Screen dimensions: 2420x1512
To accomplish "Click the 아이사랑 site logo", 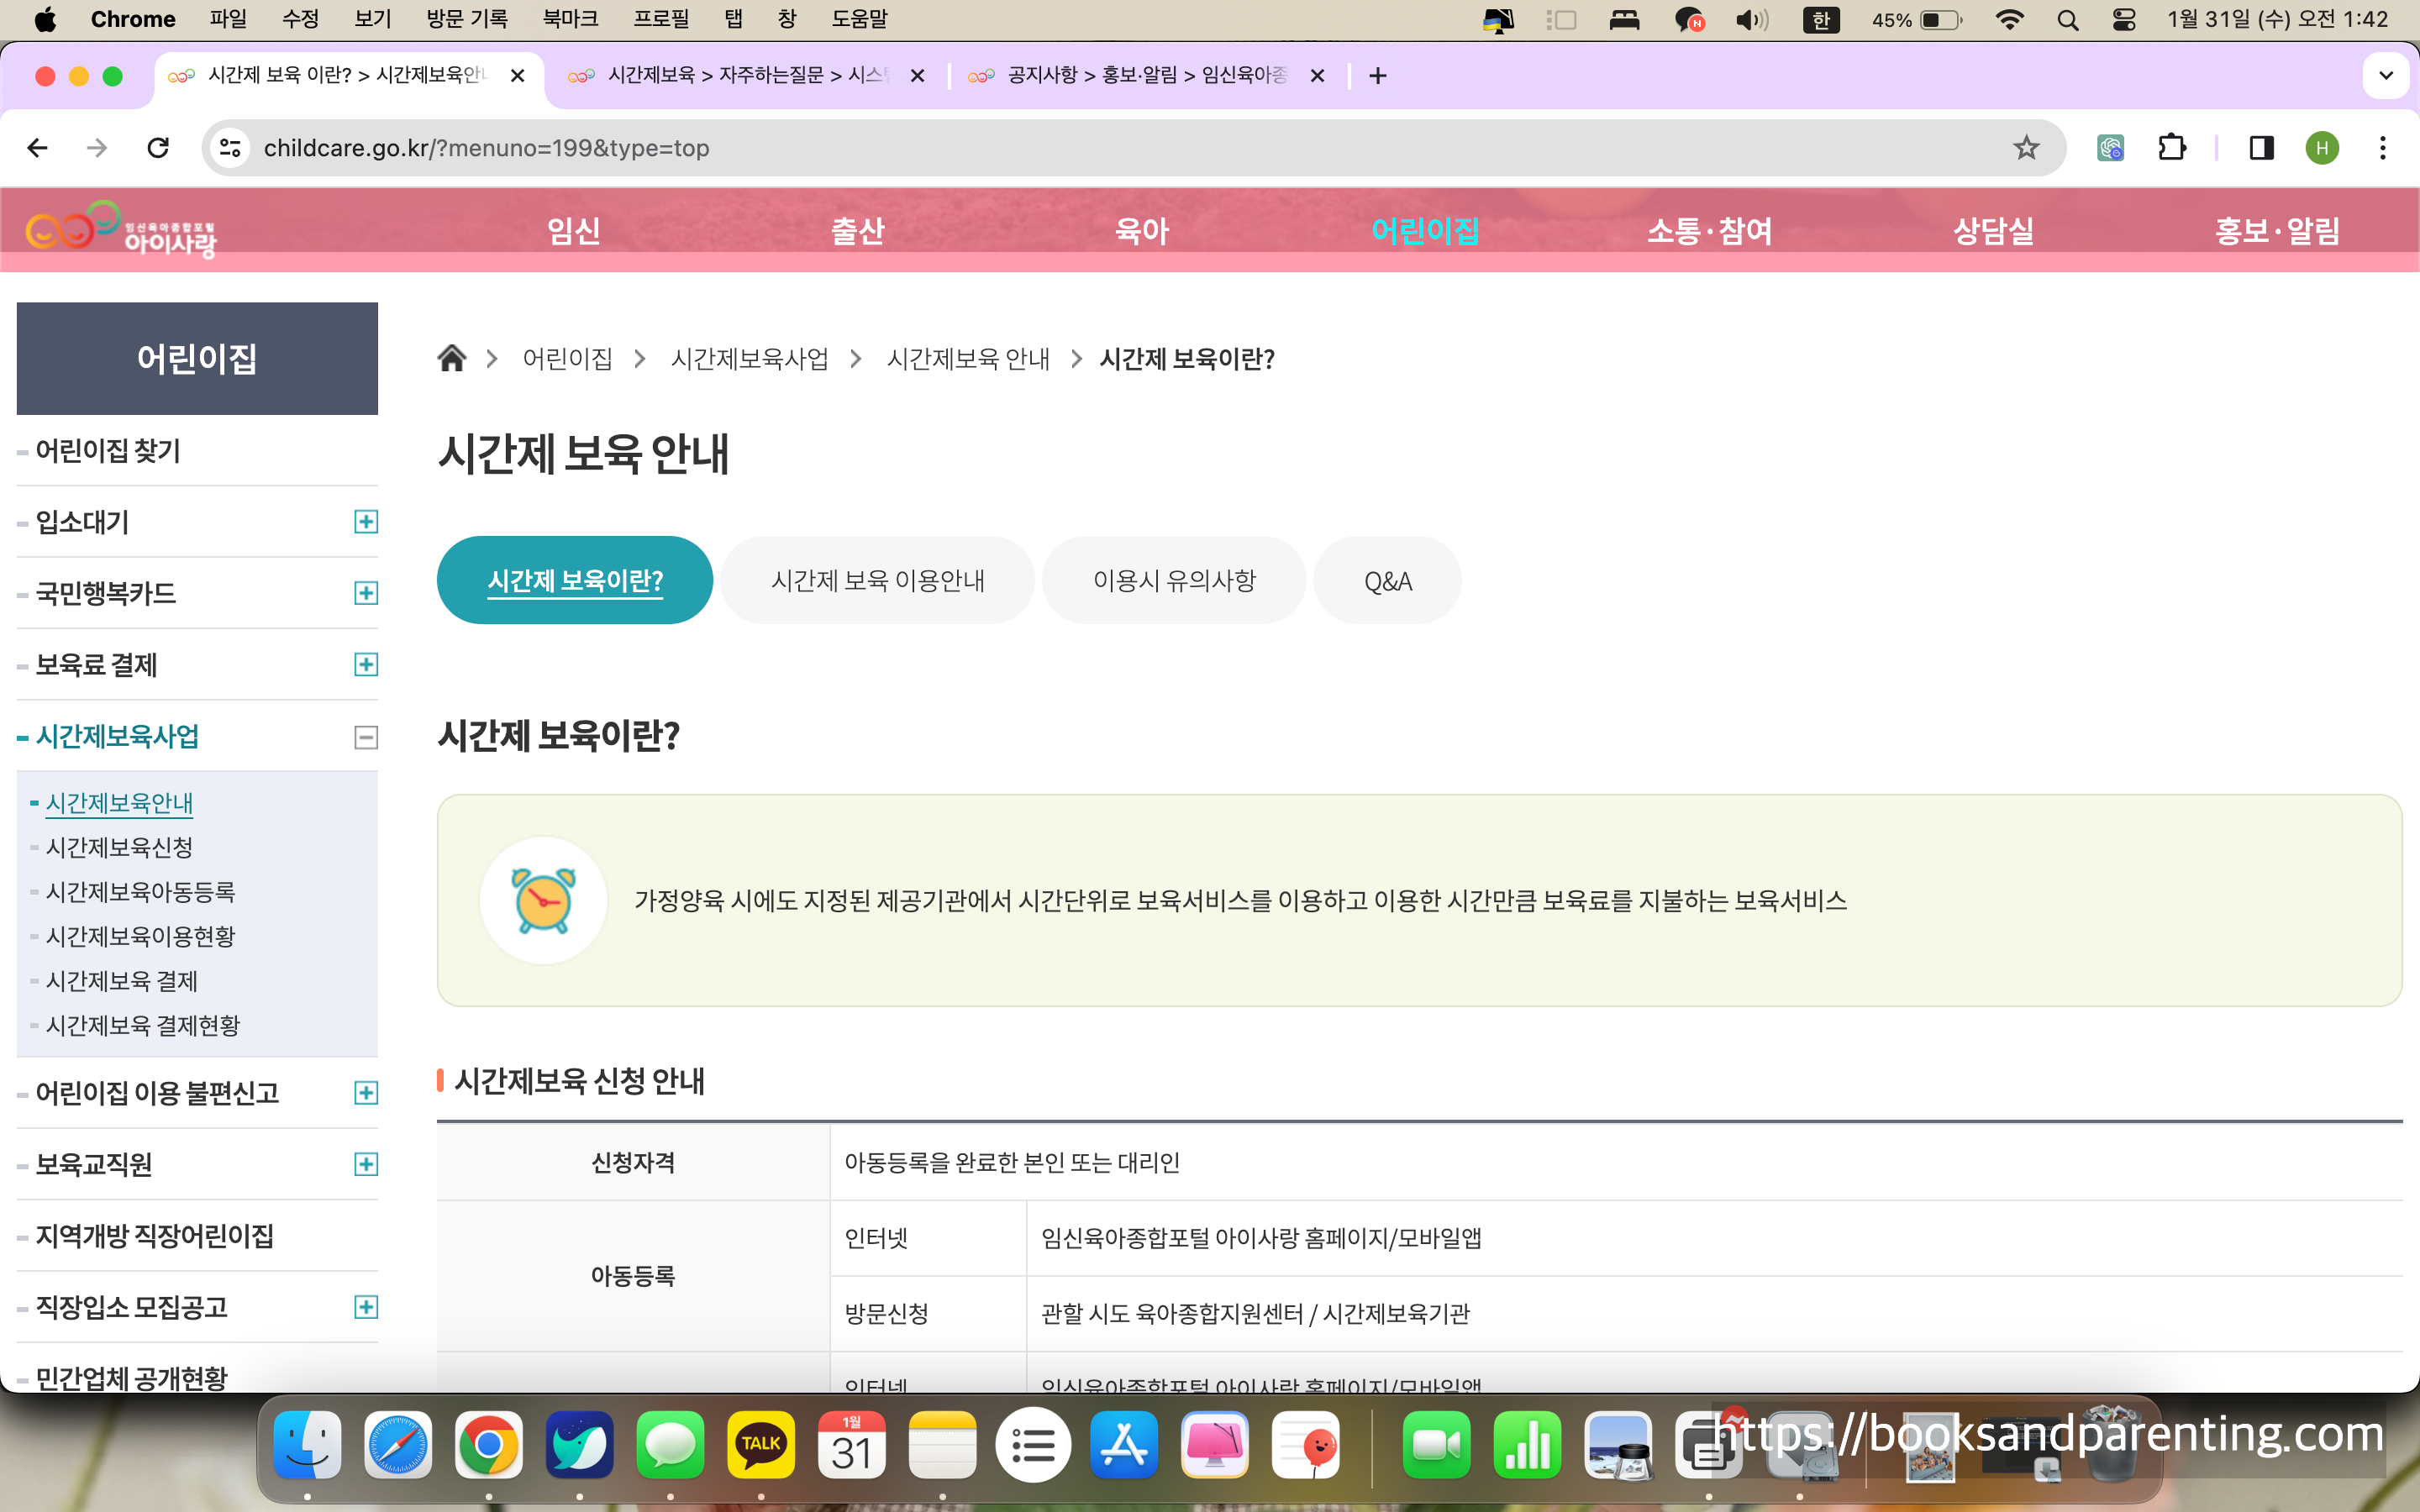I will coord(121,230).
